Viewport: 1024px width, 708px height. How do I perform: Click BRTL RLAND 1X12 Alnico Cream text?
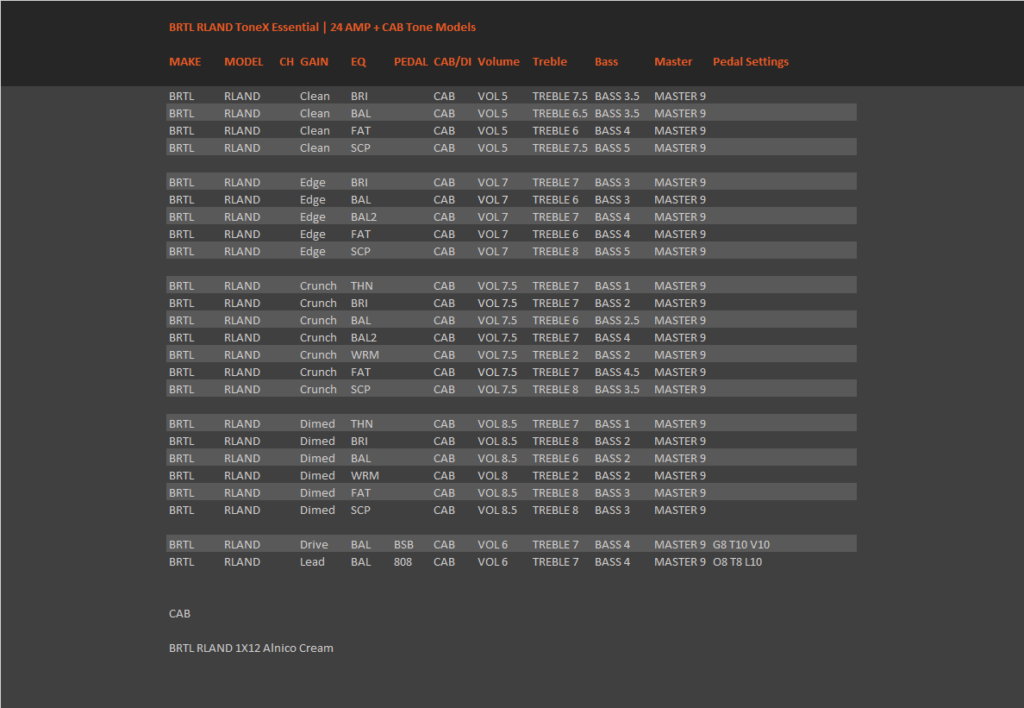(251, 648)
